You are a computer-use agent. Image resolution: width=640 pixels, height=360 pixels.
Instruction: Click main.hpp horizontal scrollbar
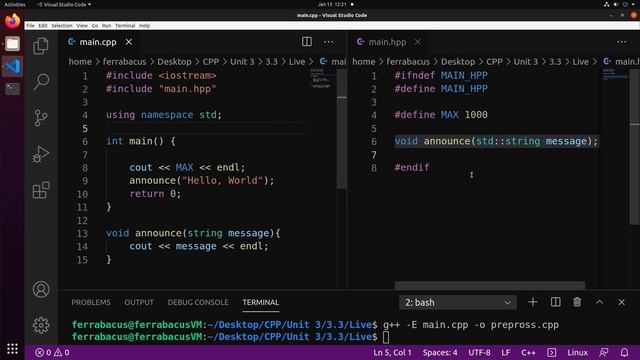tap(489, 285)
